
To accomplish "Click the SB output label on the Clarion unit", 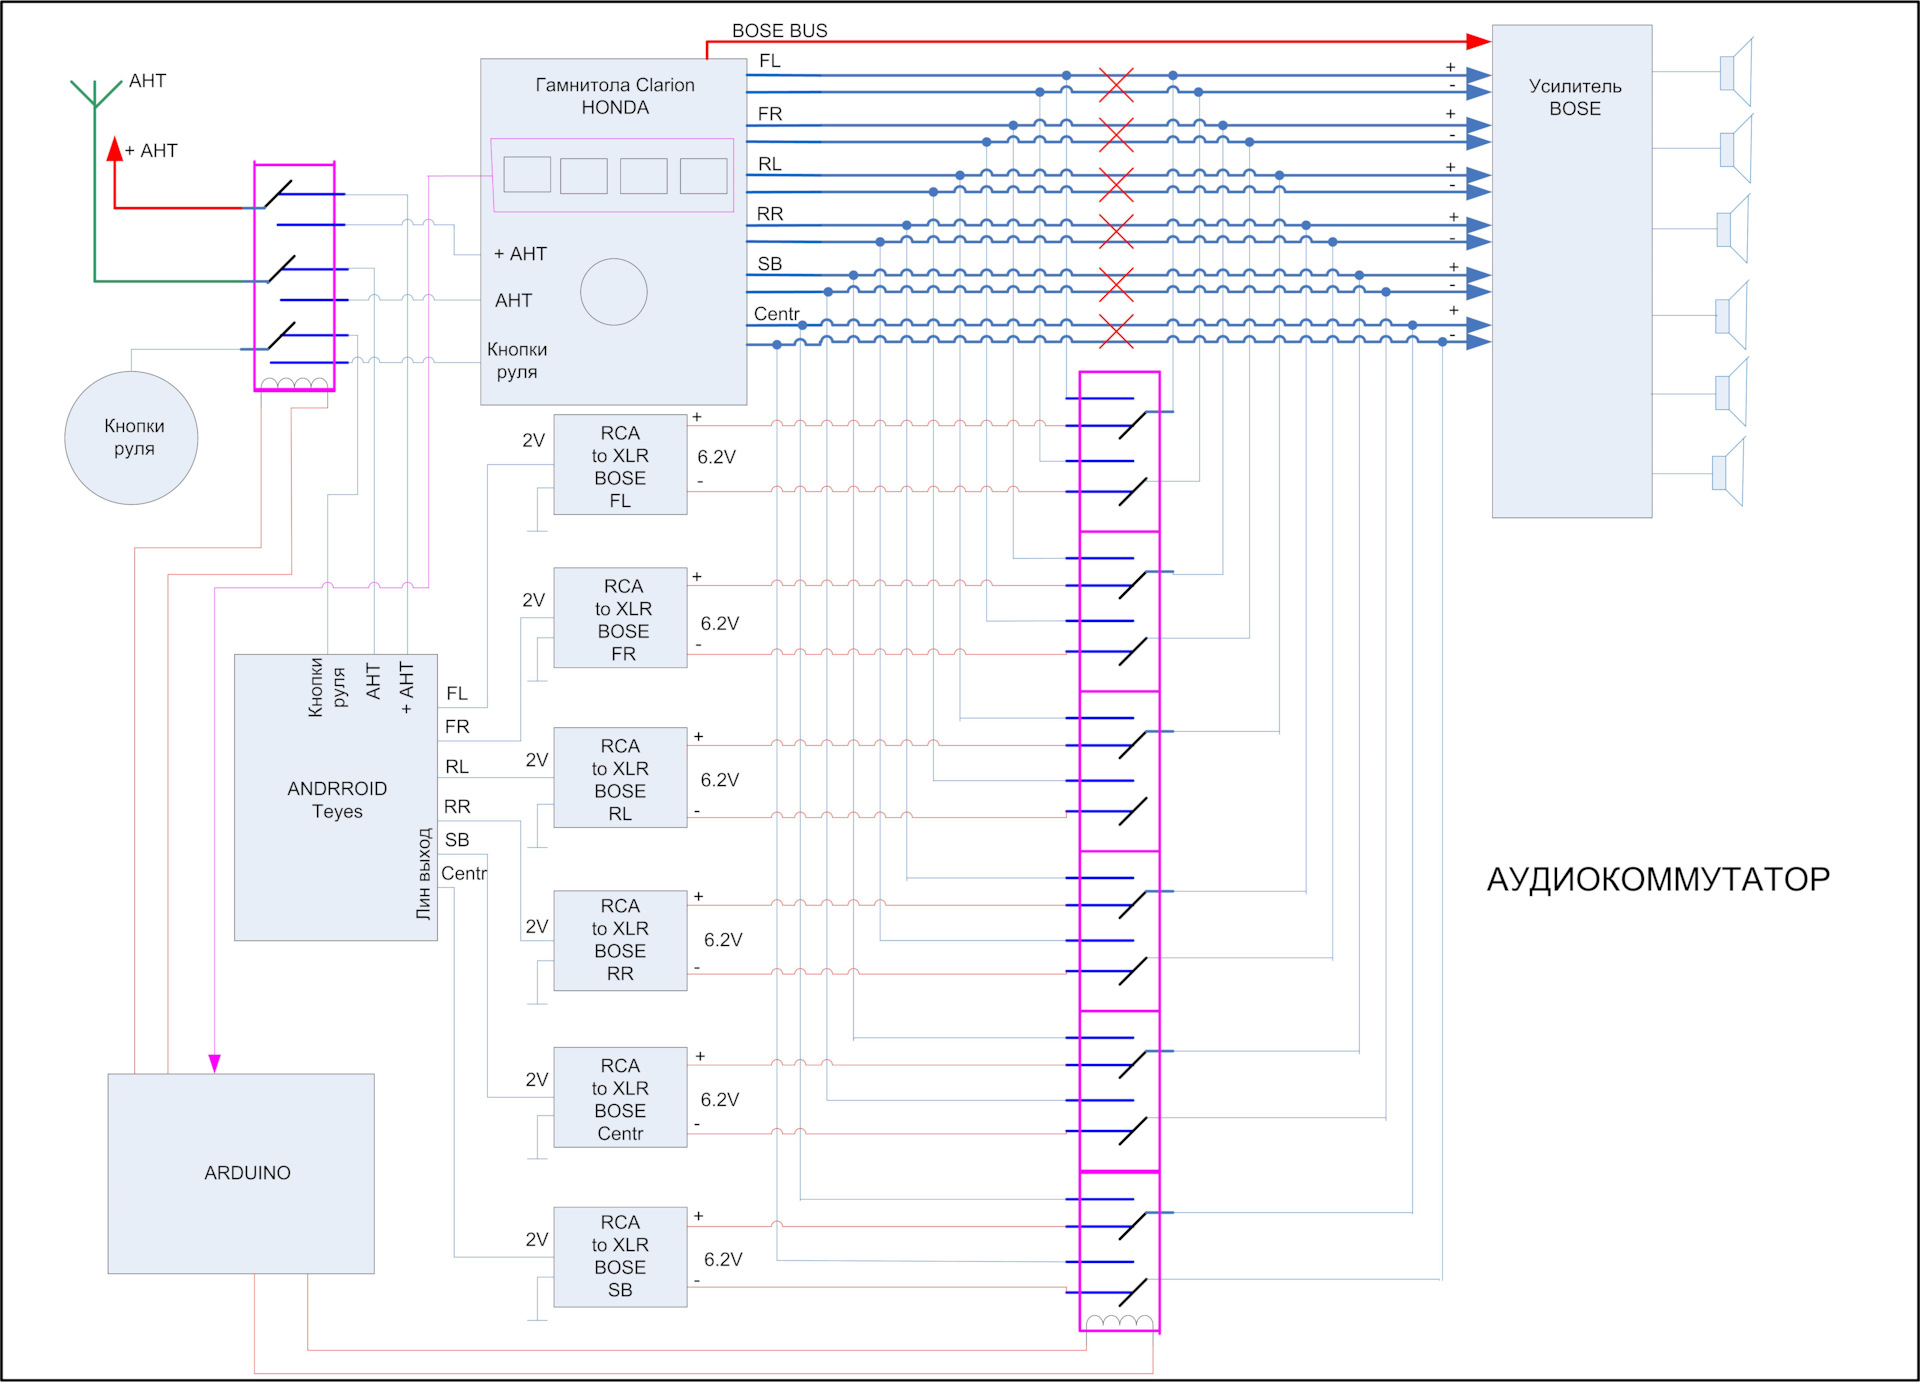I will [769, 264].
